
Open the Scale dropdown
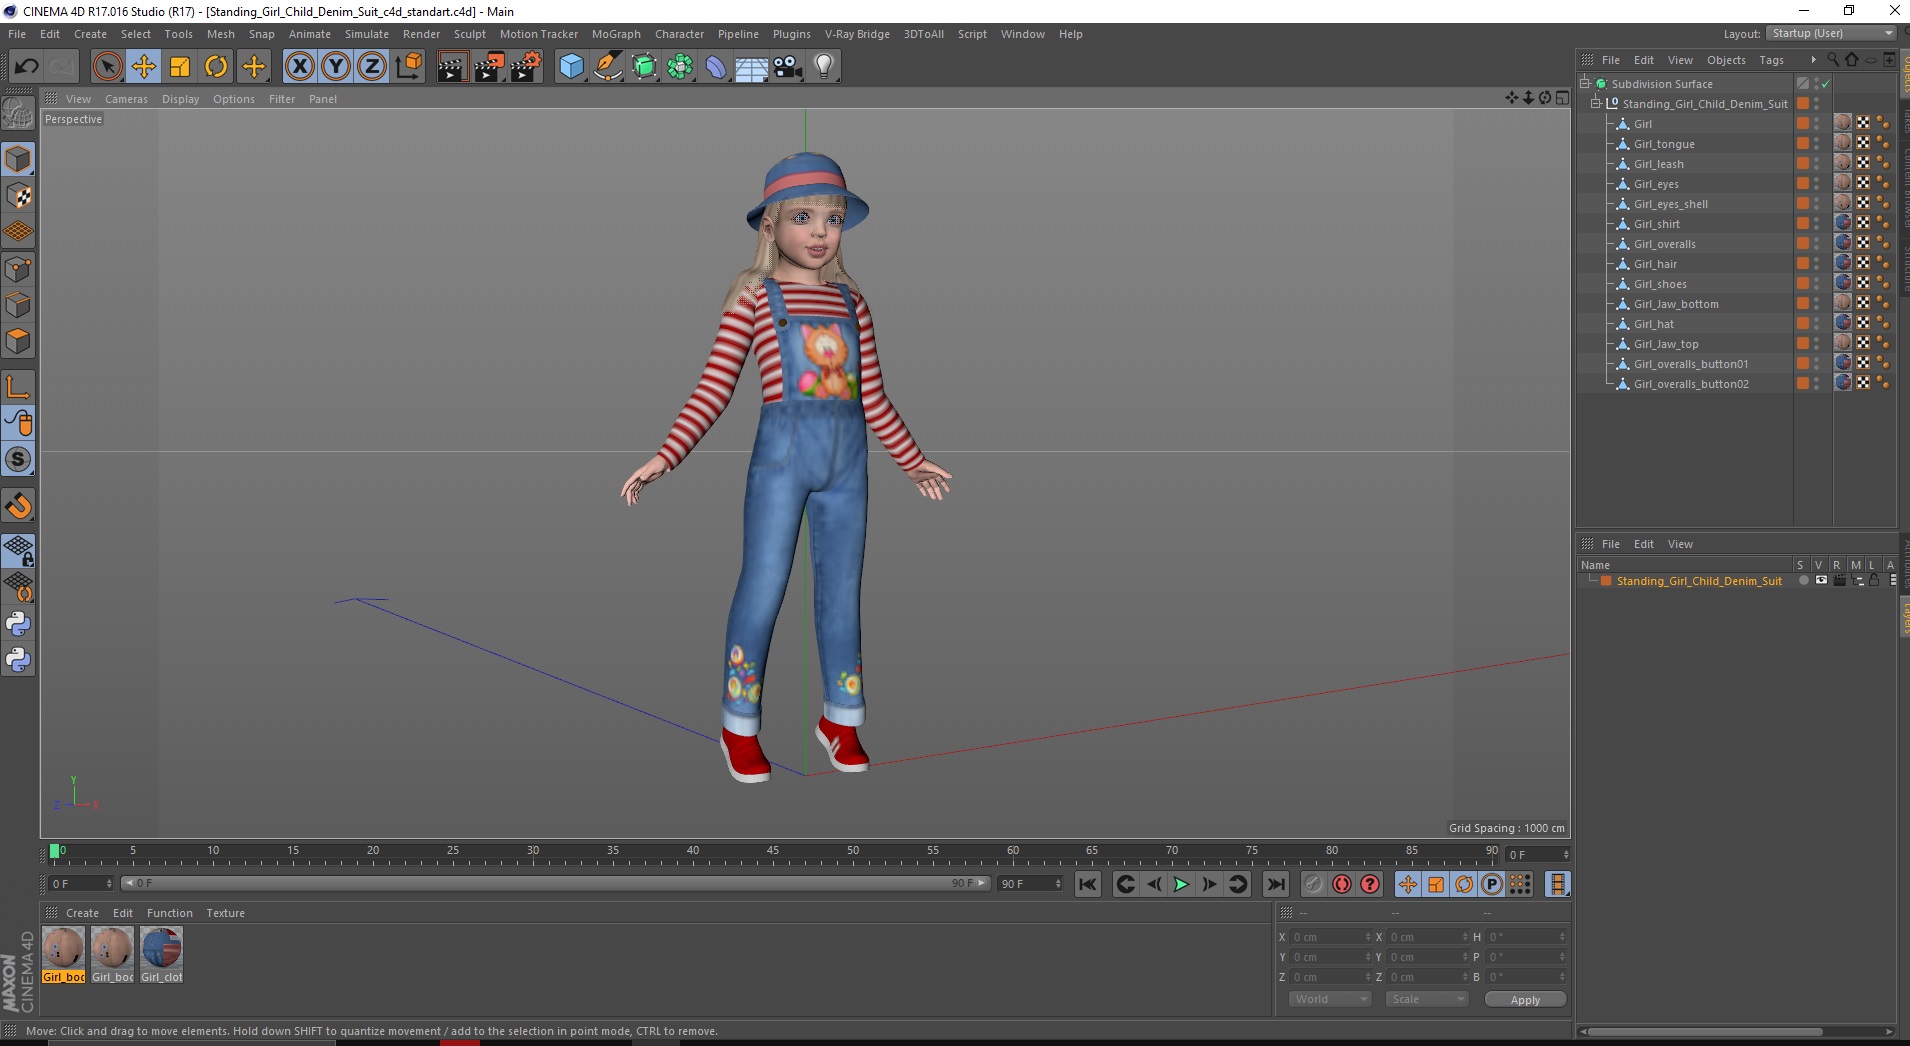1426,999
